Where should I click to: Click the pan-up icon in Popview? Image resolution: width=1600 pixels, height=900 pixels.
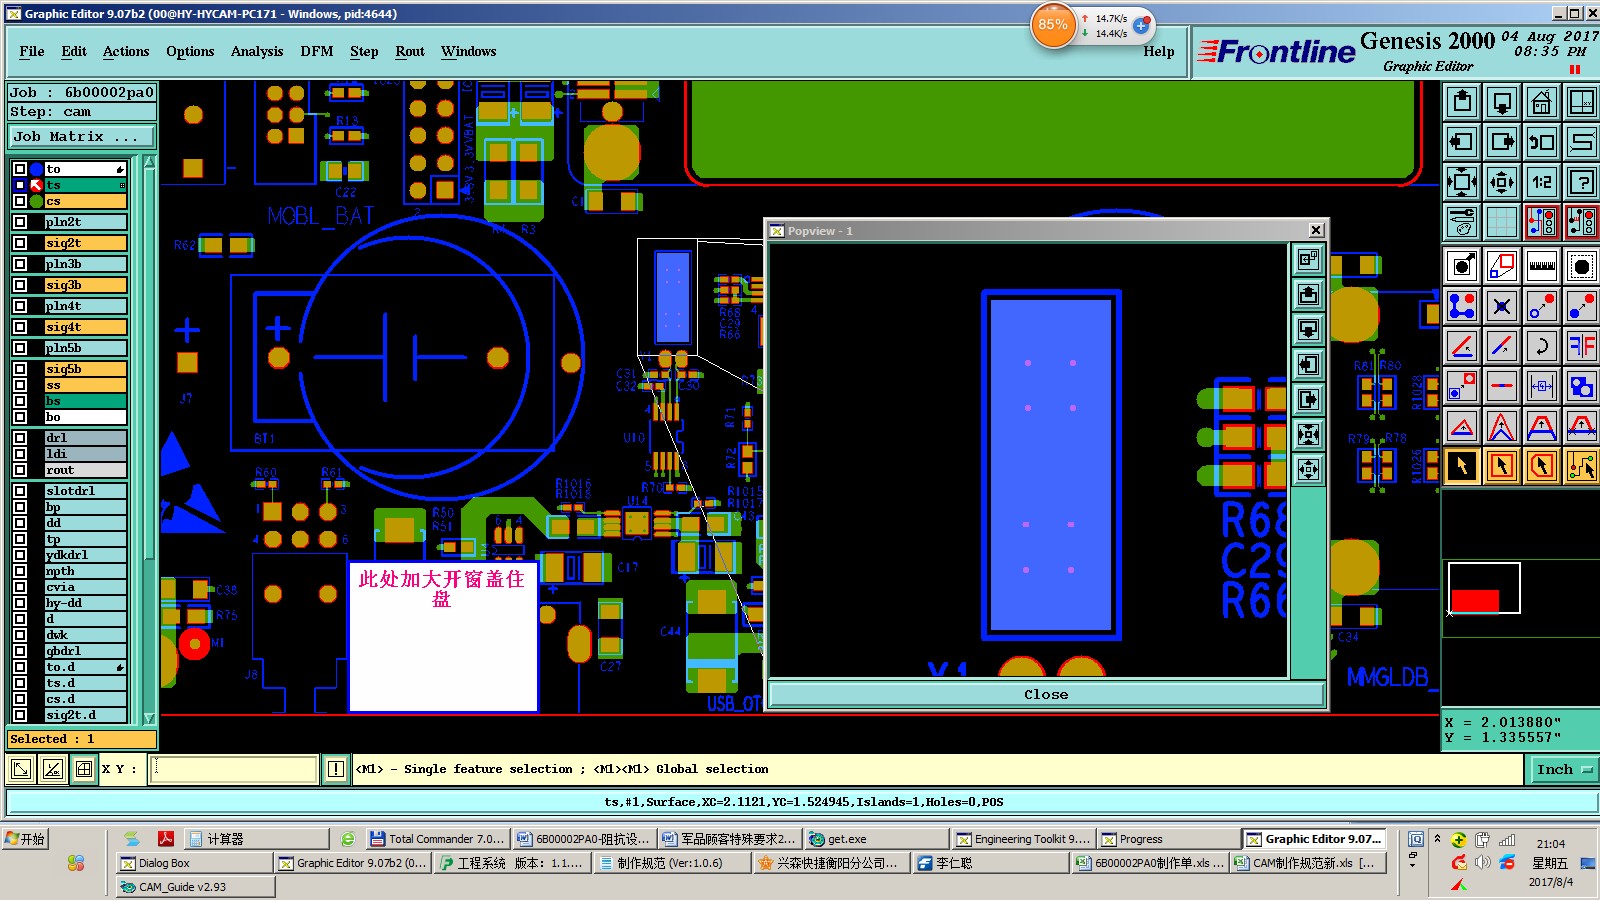(1308, 295)
